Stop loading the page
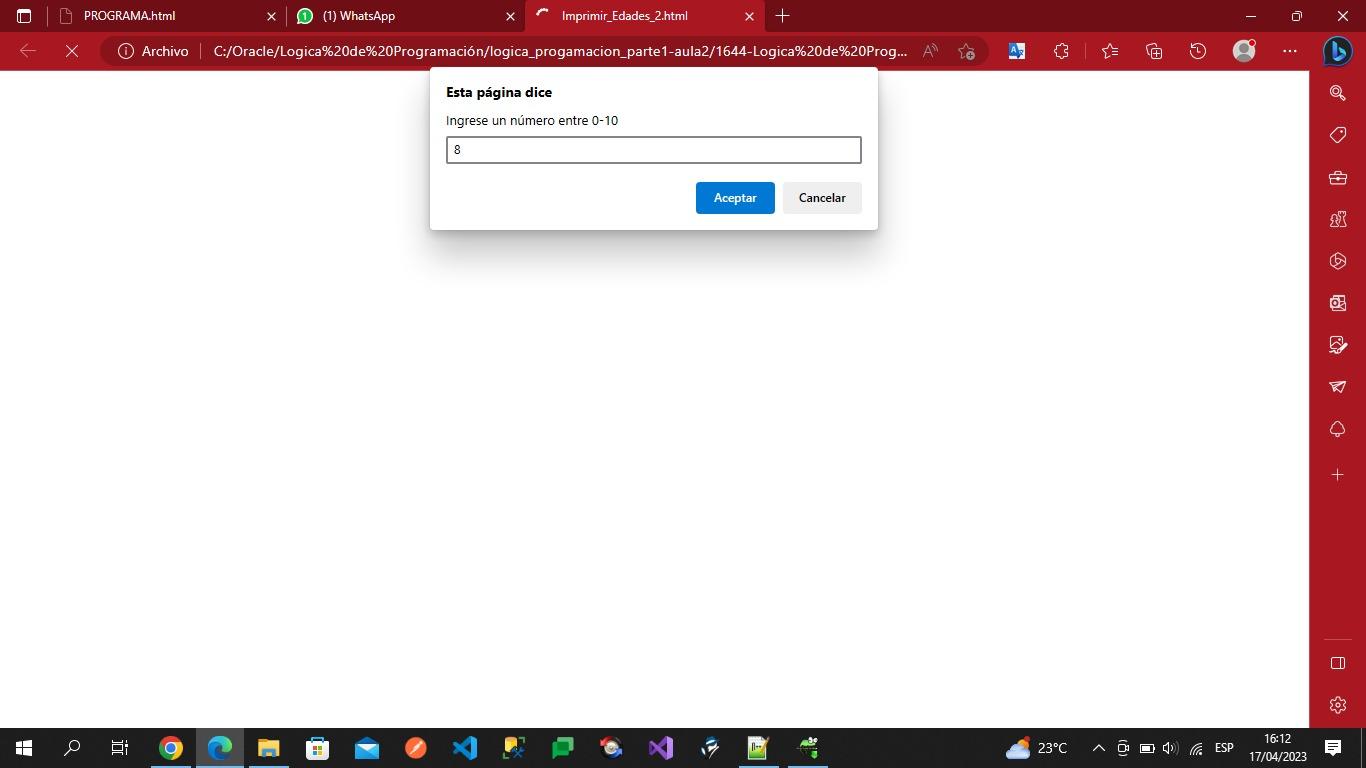This screenshot has height=768, width=1366. pyautogui.click(x=72, y=51)
